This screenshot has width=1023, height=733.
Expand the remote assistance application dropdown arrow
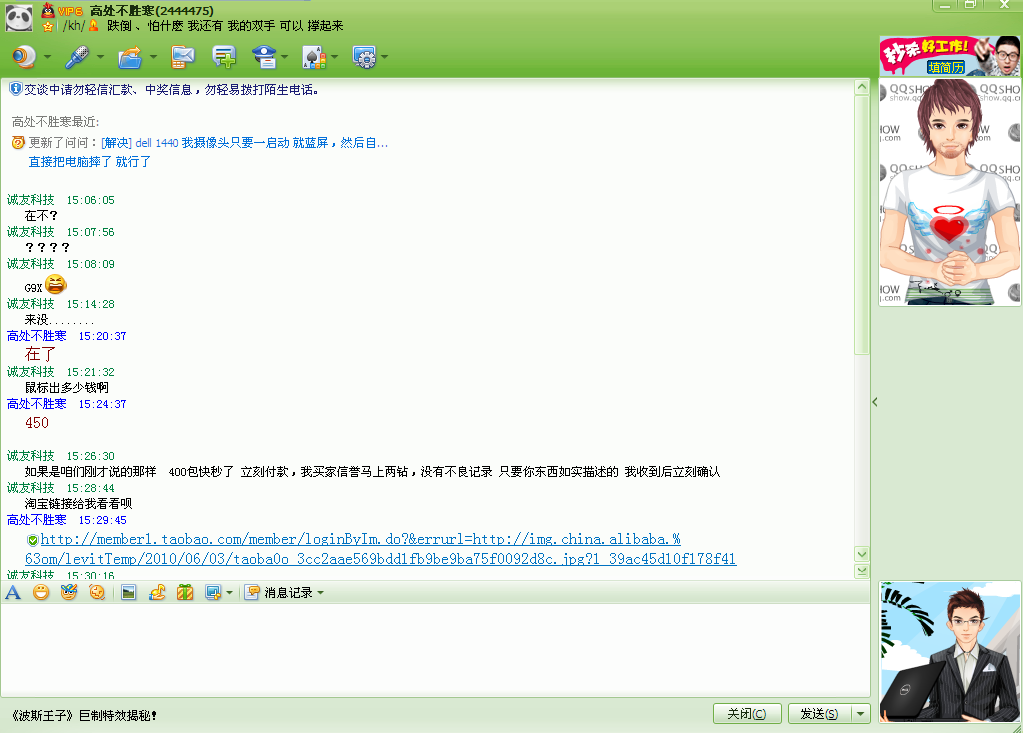(x=384, y=57)
